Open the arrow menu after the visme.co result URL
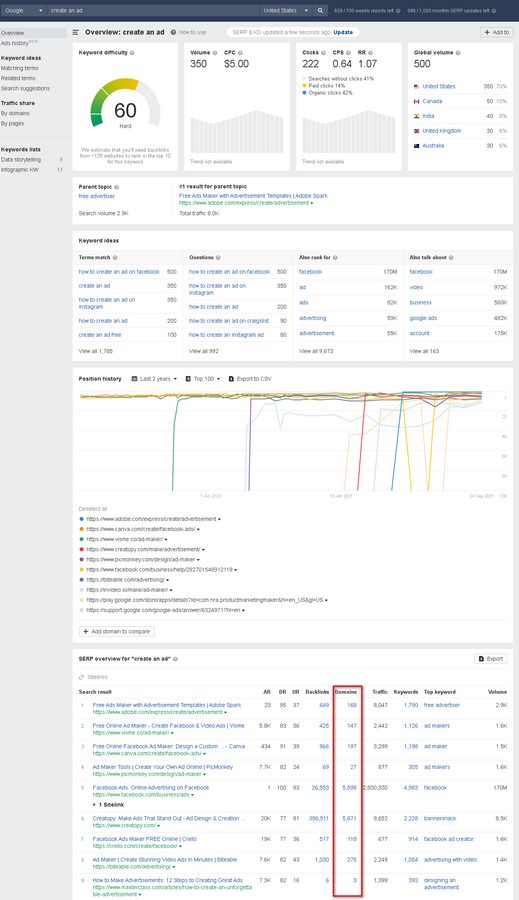 172,733
